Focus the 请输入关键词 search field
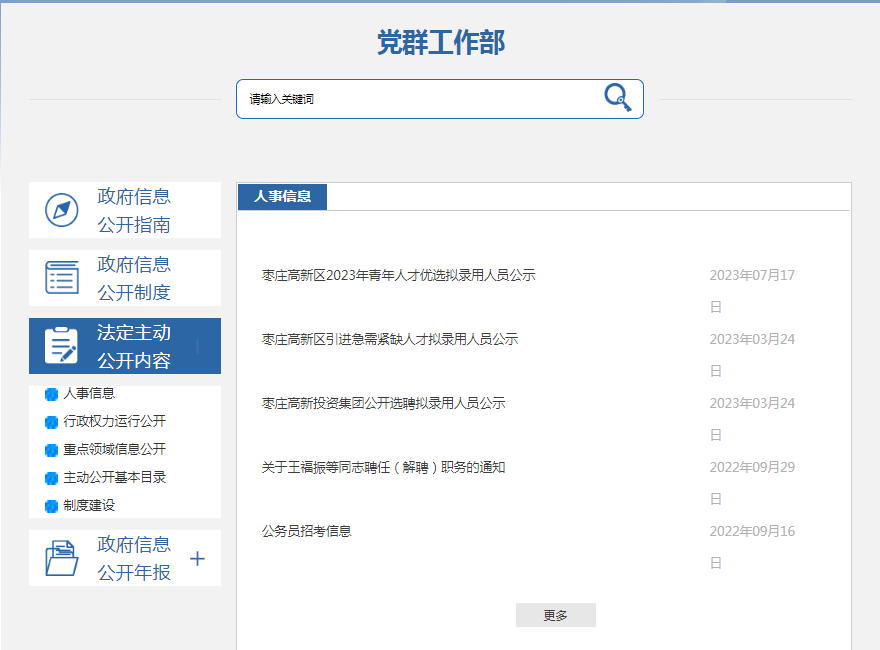880x650 pixels. [x=420, y=99]
